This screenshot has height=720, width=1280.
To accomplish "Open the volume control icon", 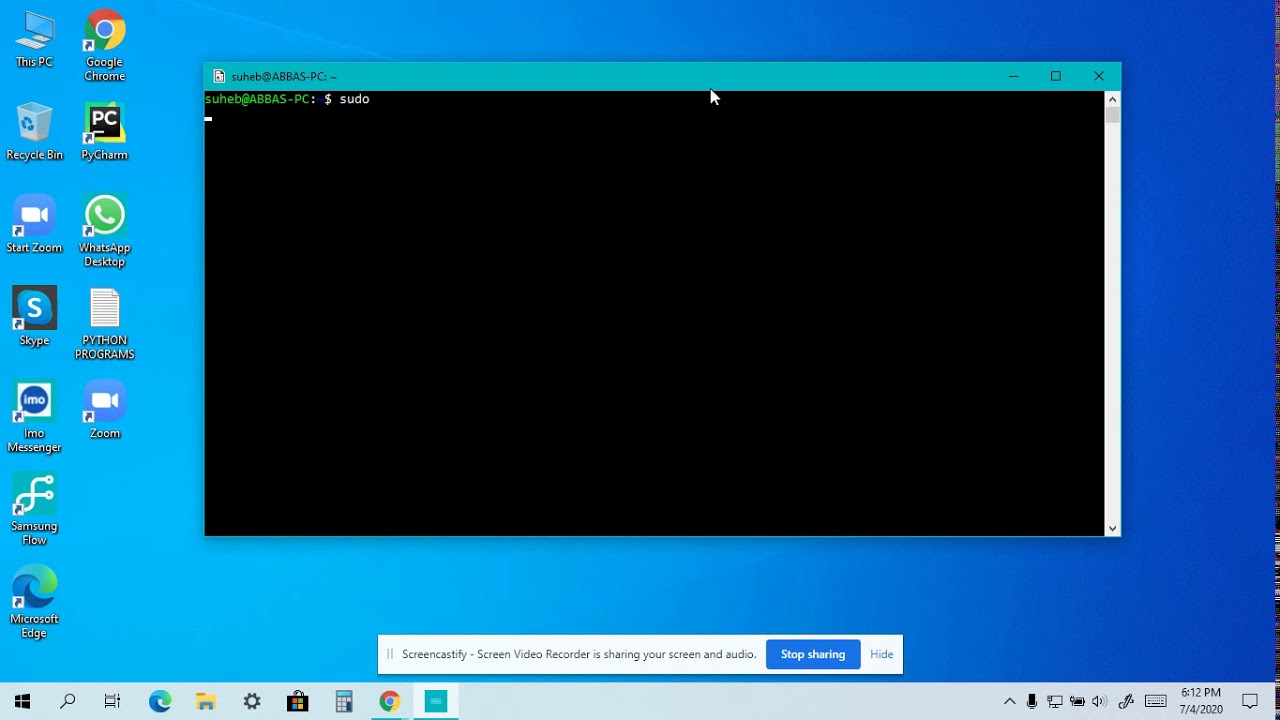I will [x=1100, y=702].
